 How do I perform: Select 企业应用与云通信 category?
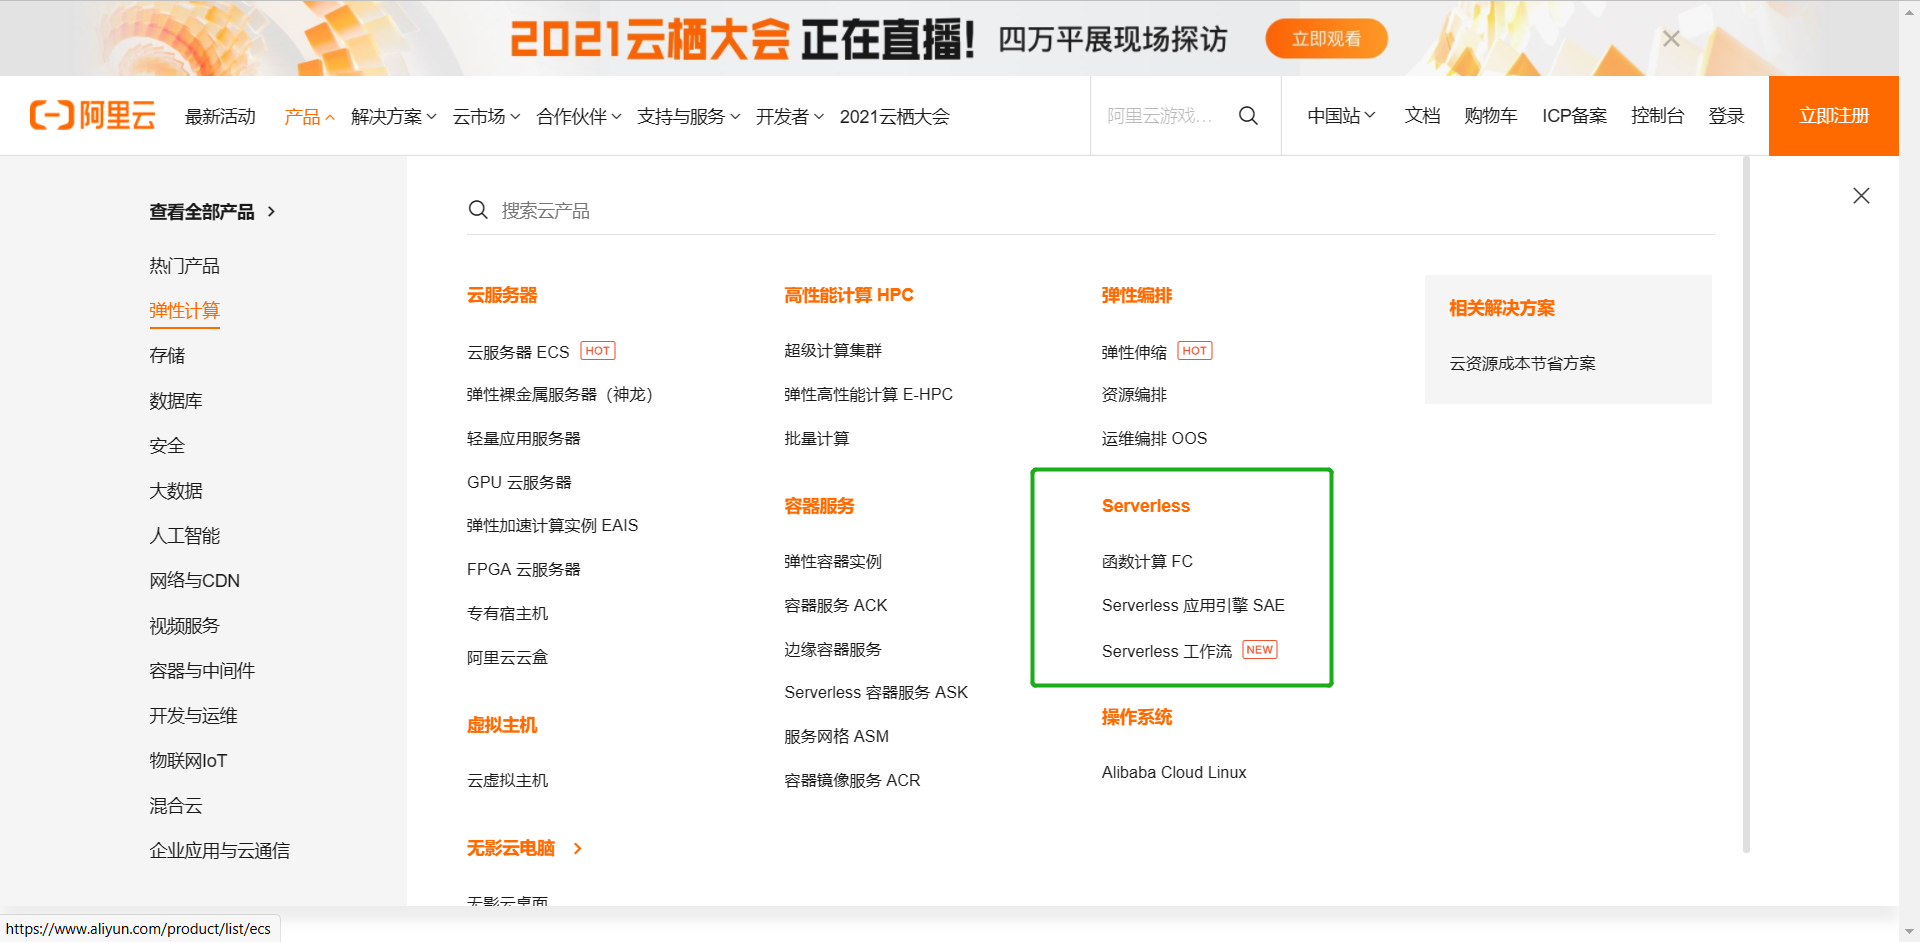coord(219,851)
